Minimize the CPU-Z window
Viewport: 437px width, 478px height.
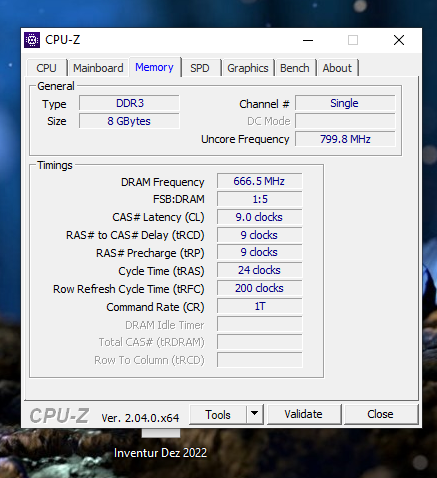tap(308, 40)
